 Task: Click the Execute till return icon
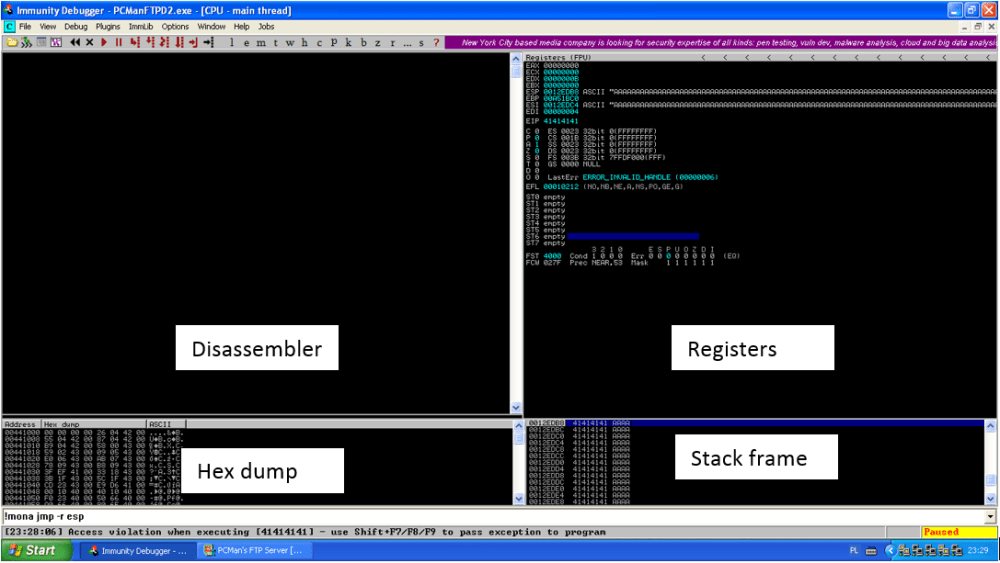pyautogui.click(x=193, y=43)
